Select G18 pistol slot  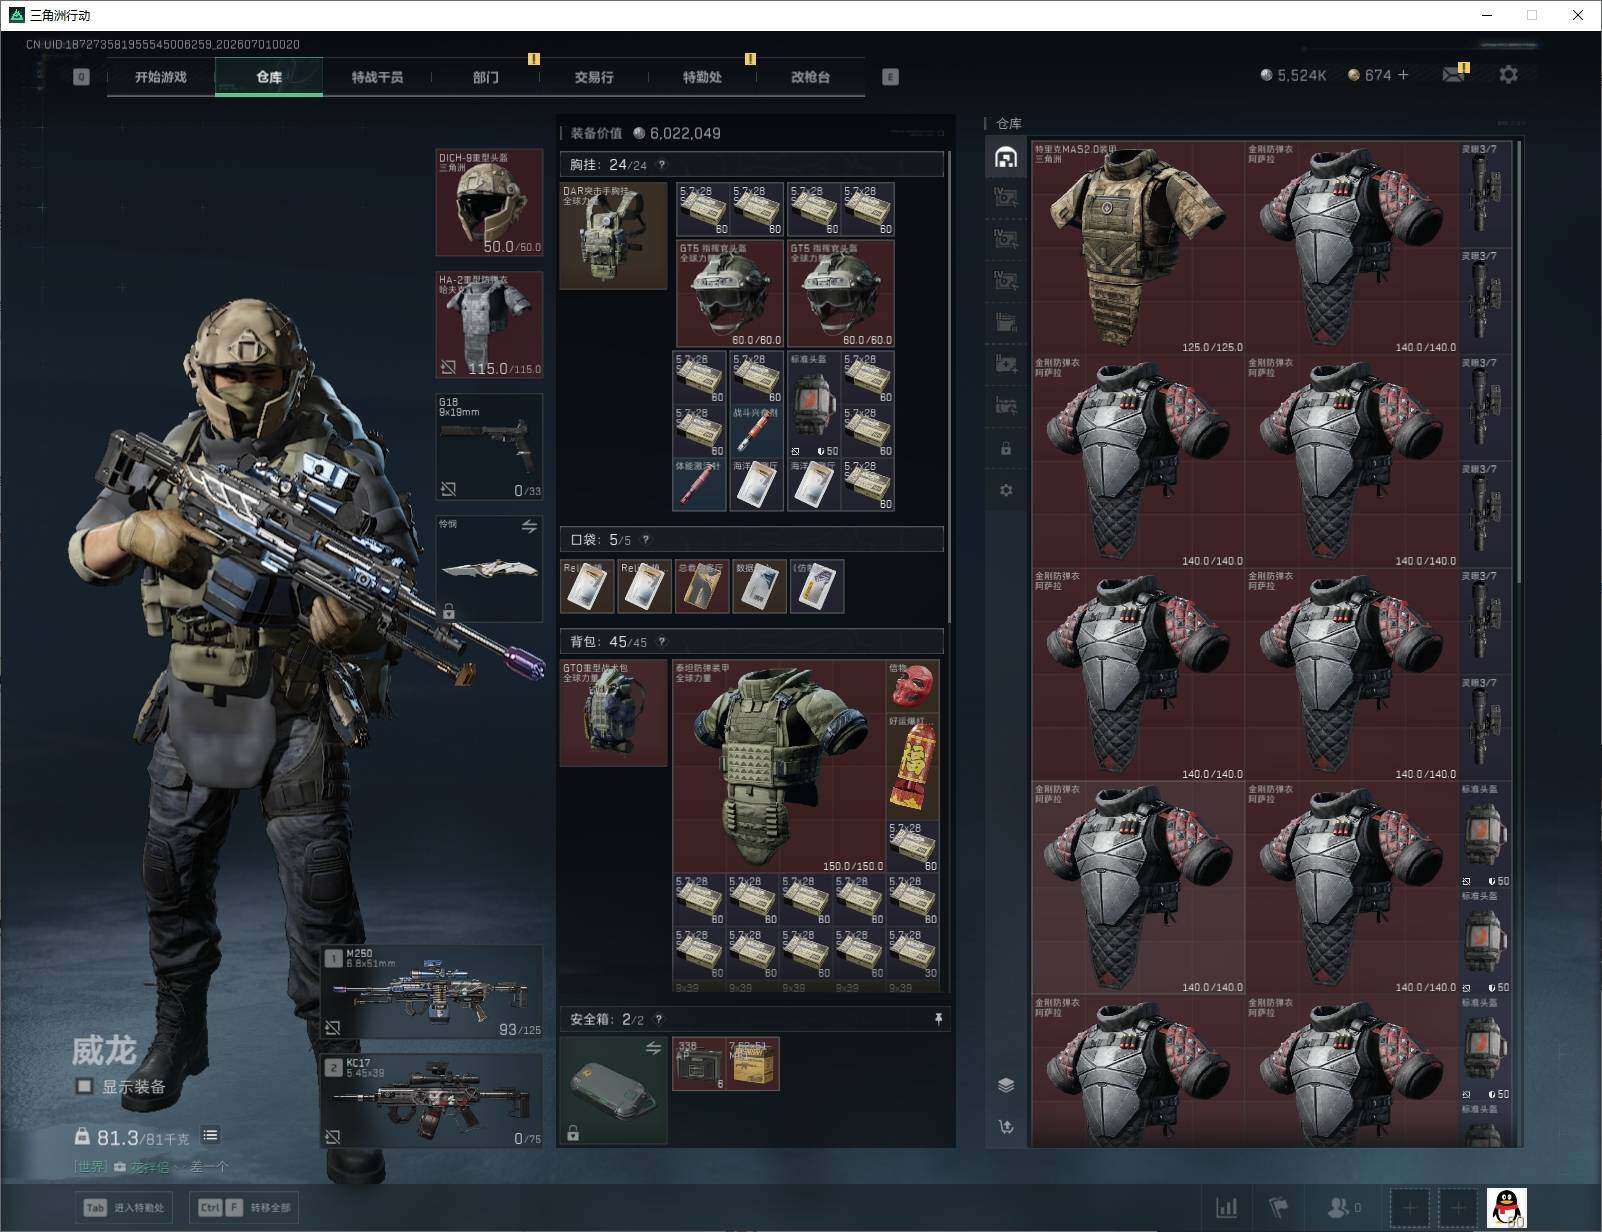(x=489, y=447)
